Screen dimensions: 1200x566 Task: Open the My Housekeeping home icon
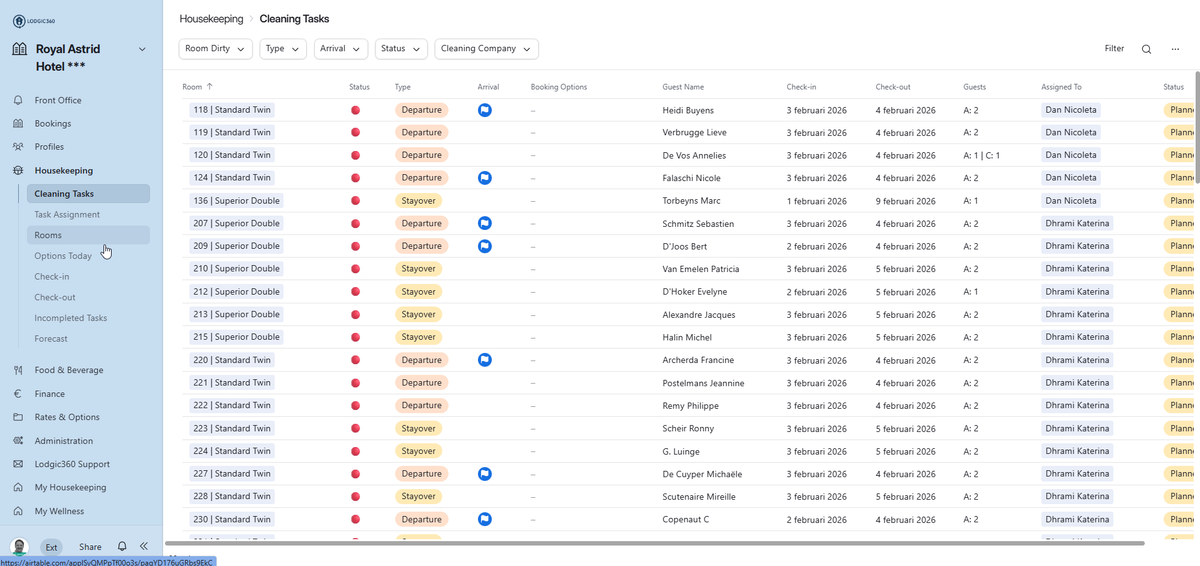pos(18,488)
